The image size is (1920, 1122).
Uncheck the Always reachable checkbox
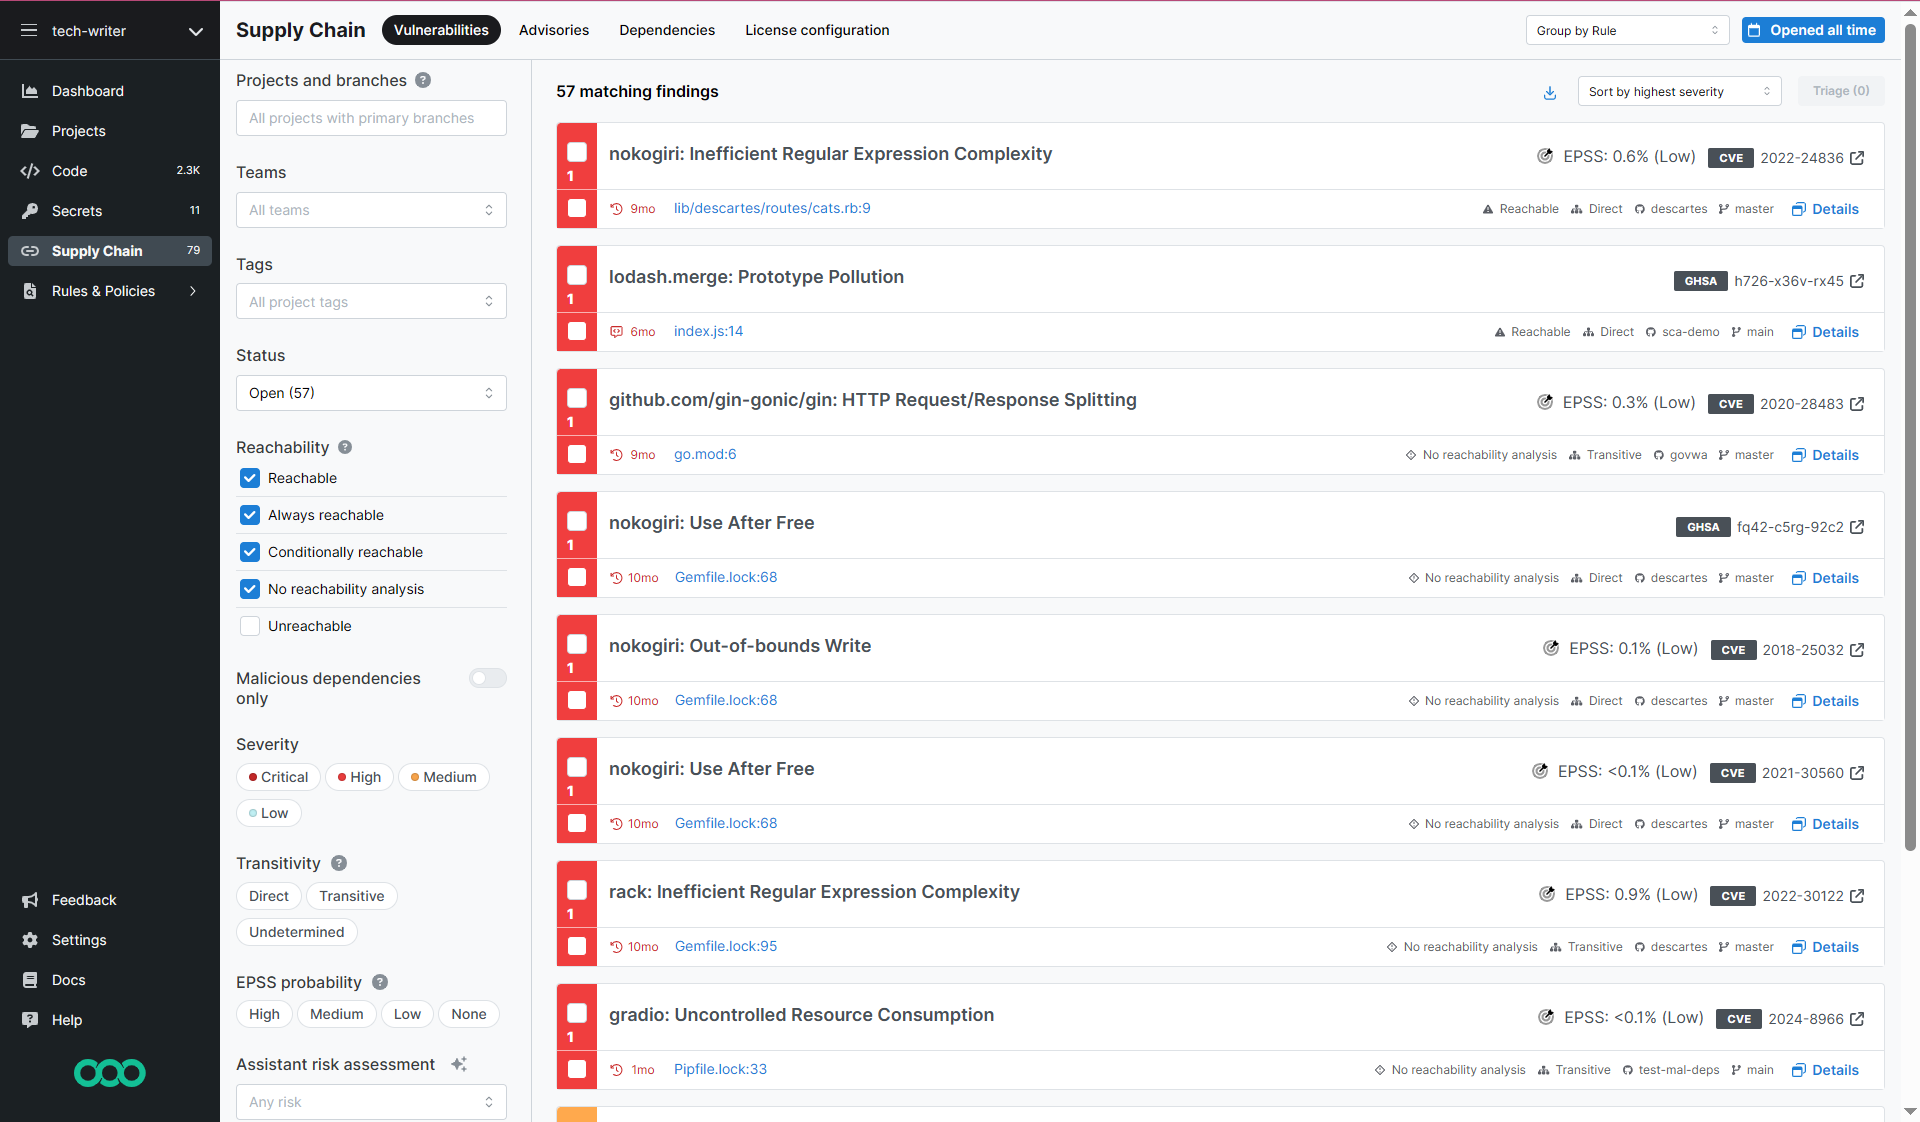tap(250, 515)
